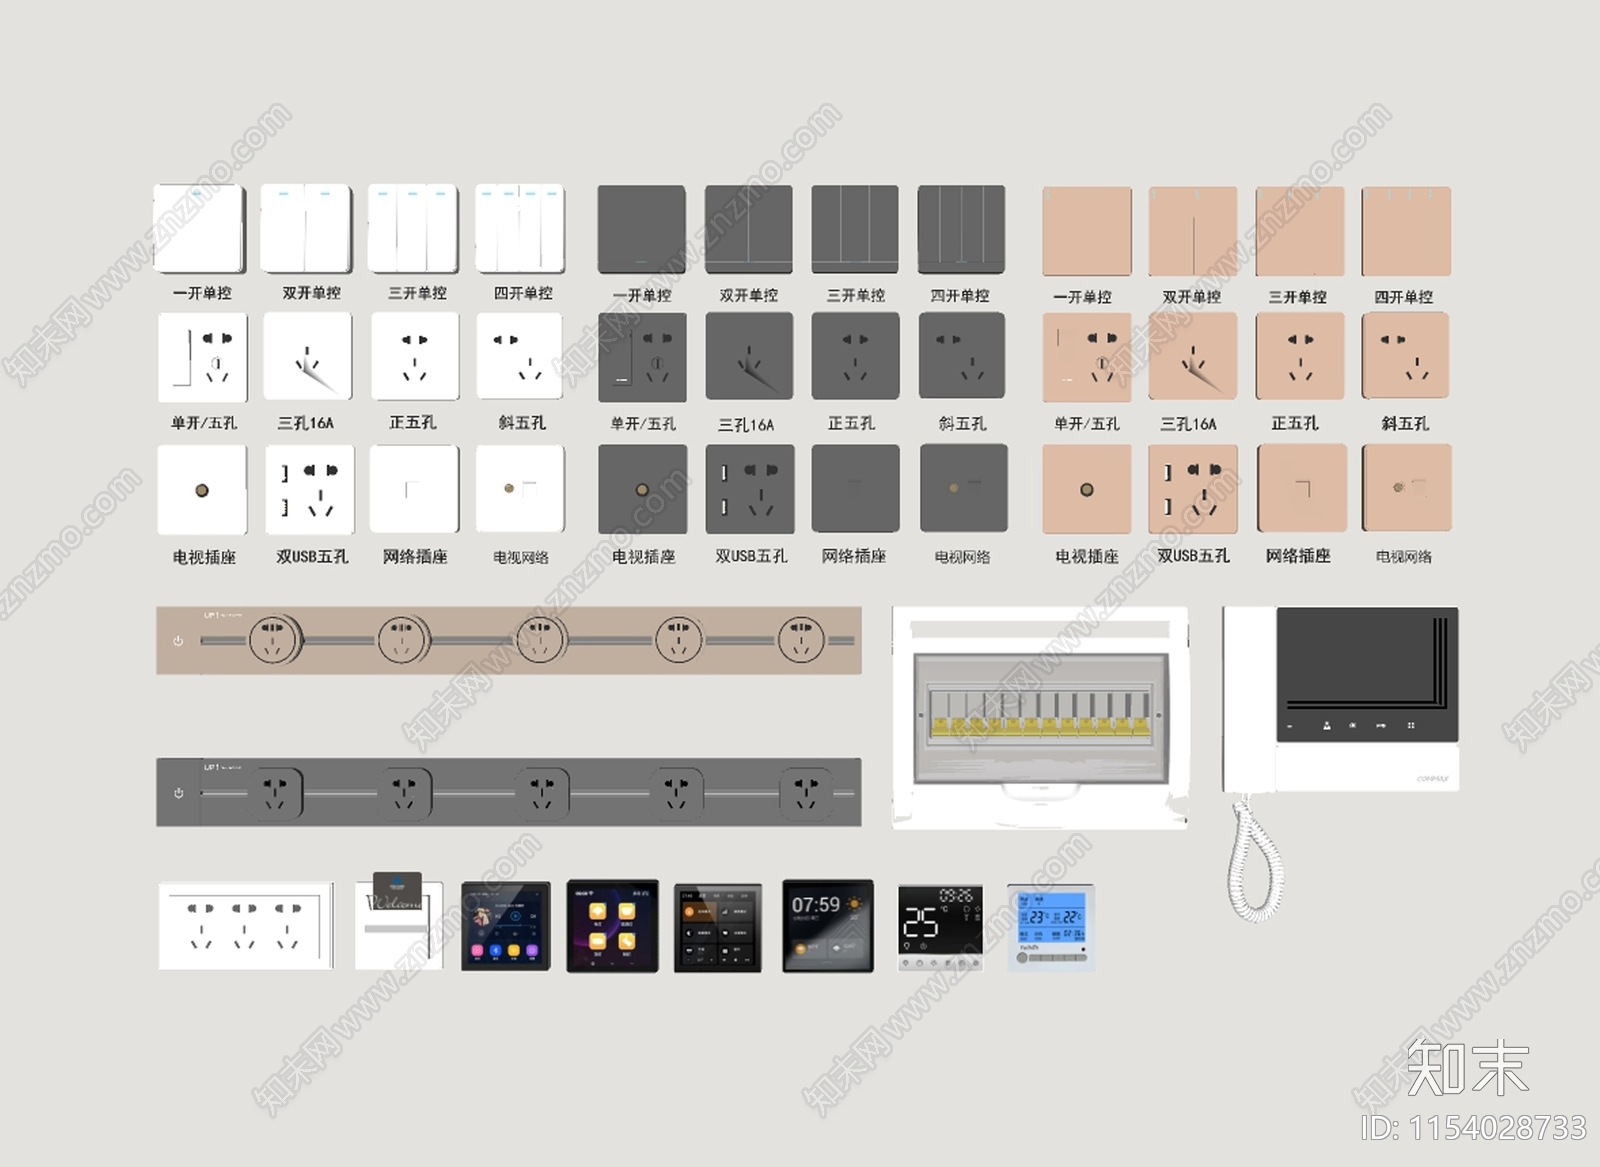Viewport: 1600px width, 1167px height.
Task: Pick the gray 单开/五孔 switch socket
Action: click(x=642, y=358)
